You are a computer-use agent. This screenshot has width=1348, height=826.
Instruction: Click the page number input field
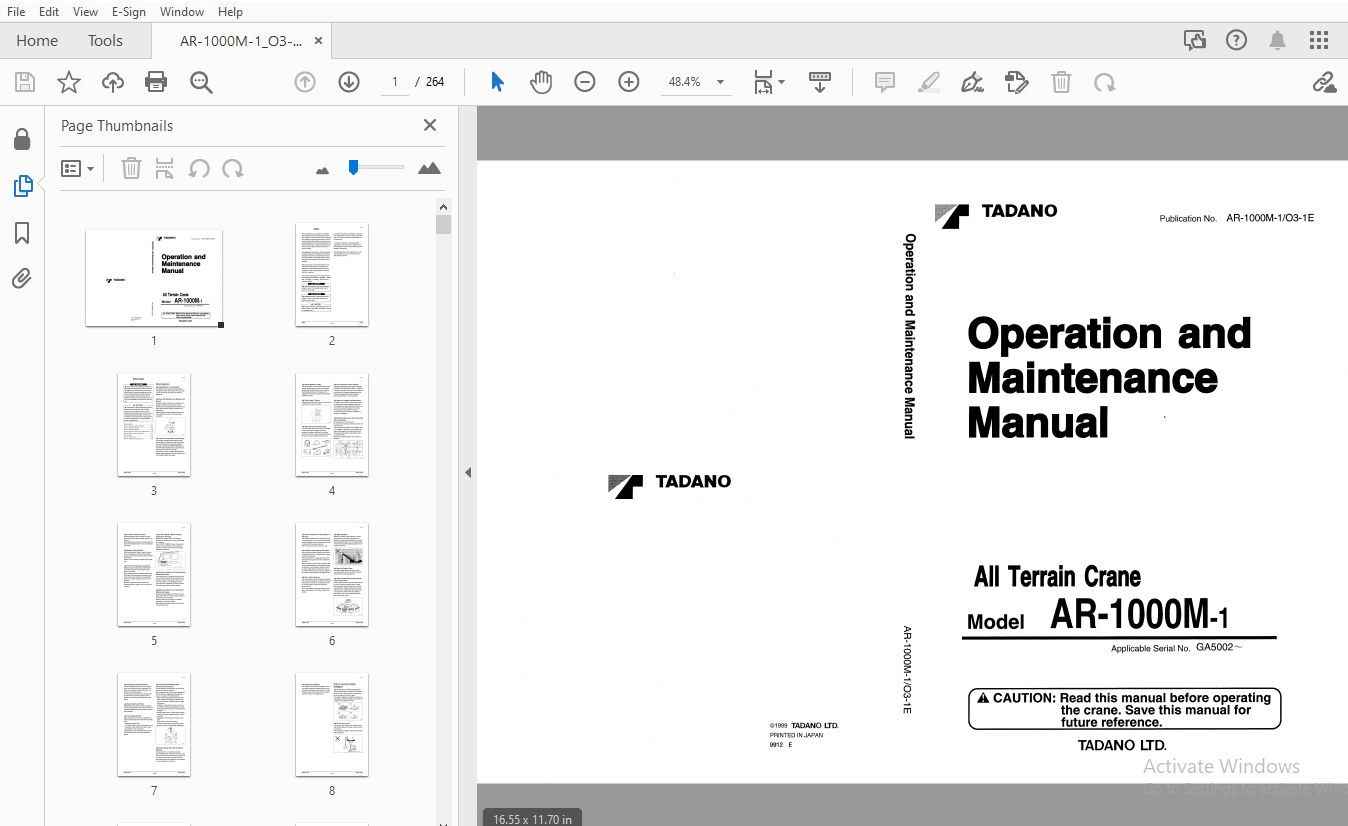pyautogui.click(x=395, y=82)
